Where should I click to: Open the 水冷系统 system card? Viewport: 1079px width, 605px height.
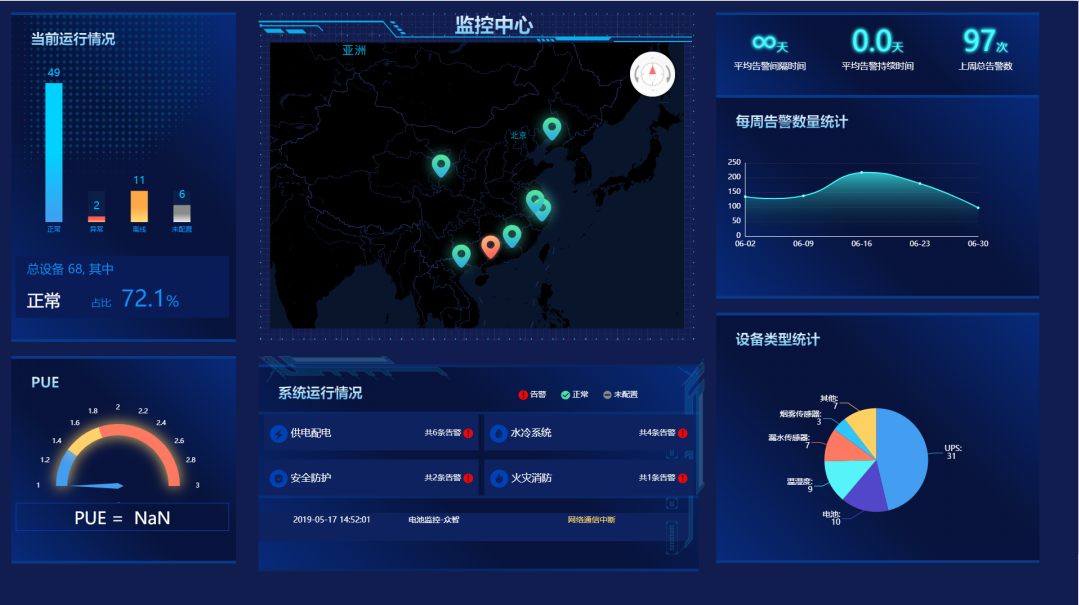(x=590, y=433)
